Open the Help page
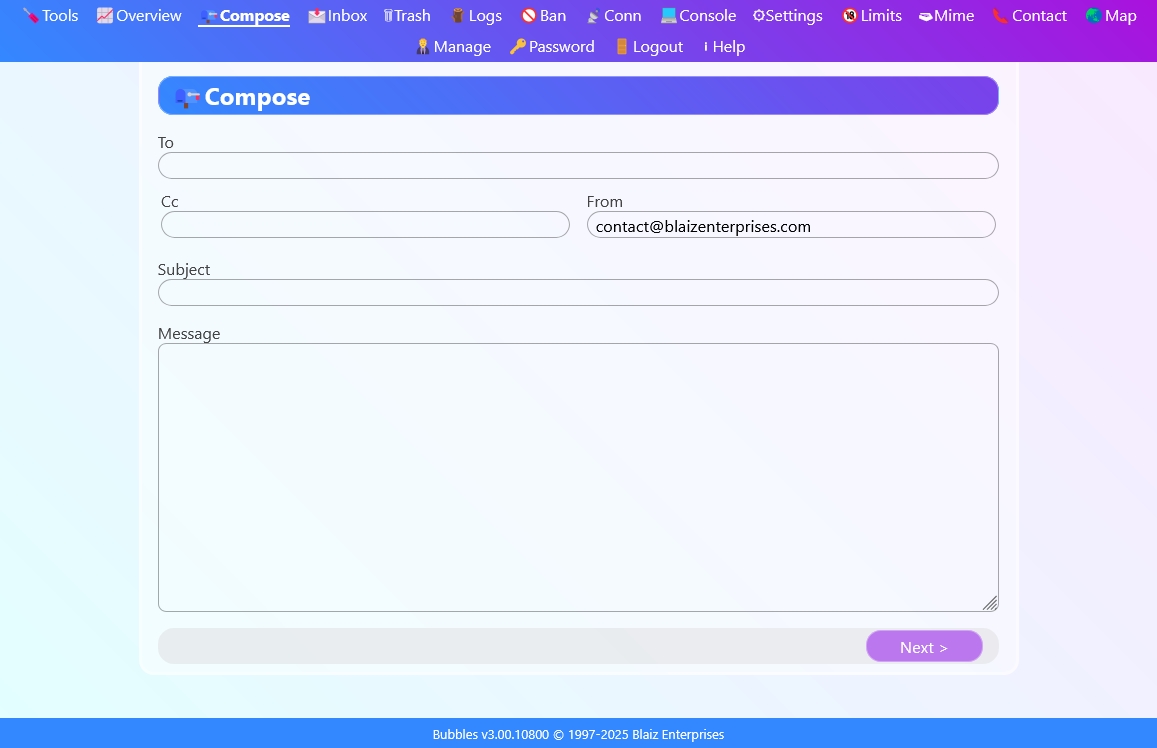 tap(724, 46)
